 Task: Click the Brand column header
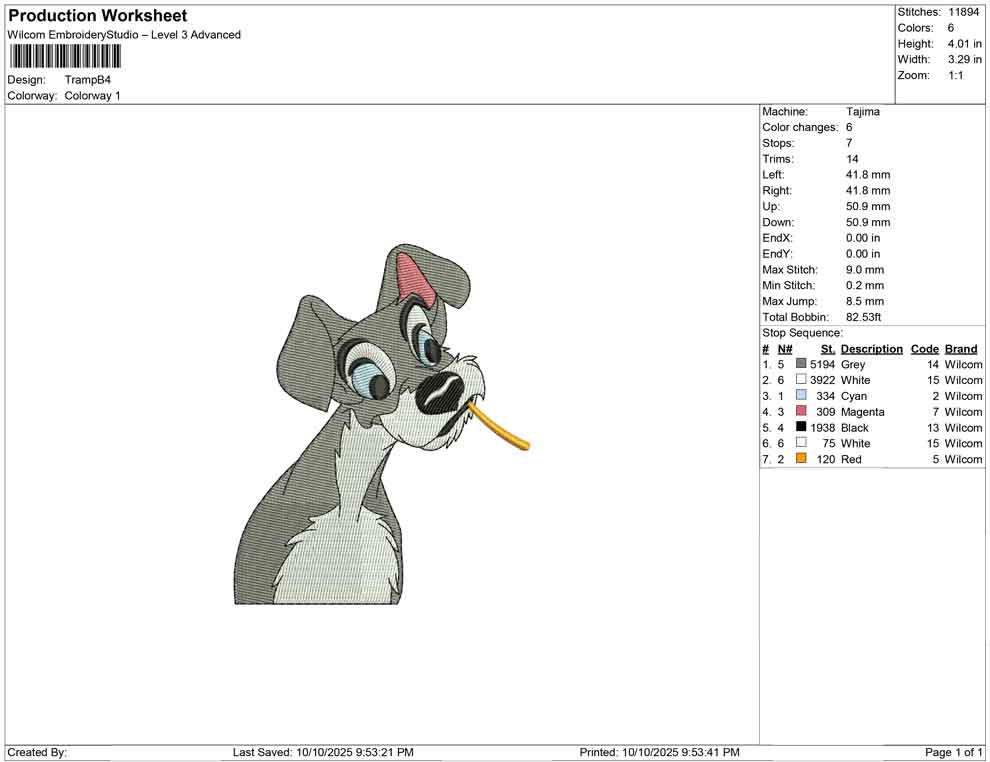tap(961, 349)
